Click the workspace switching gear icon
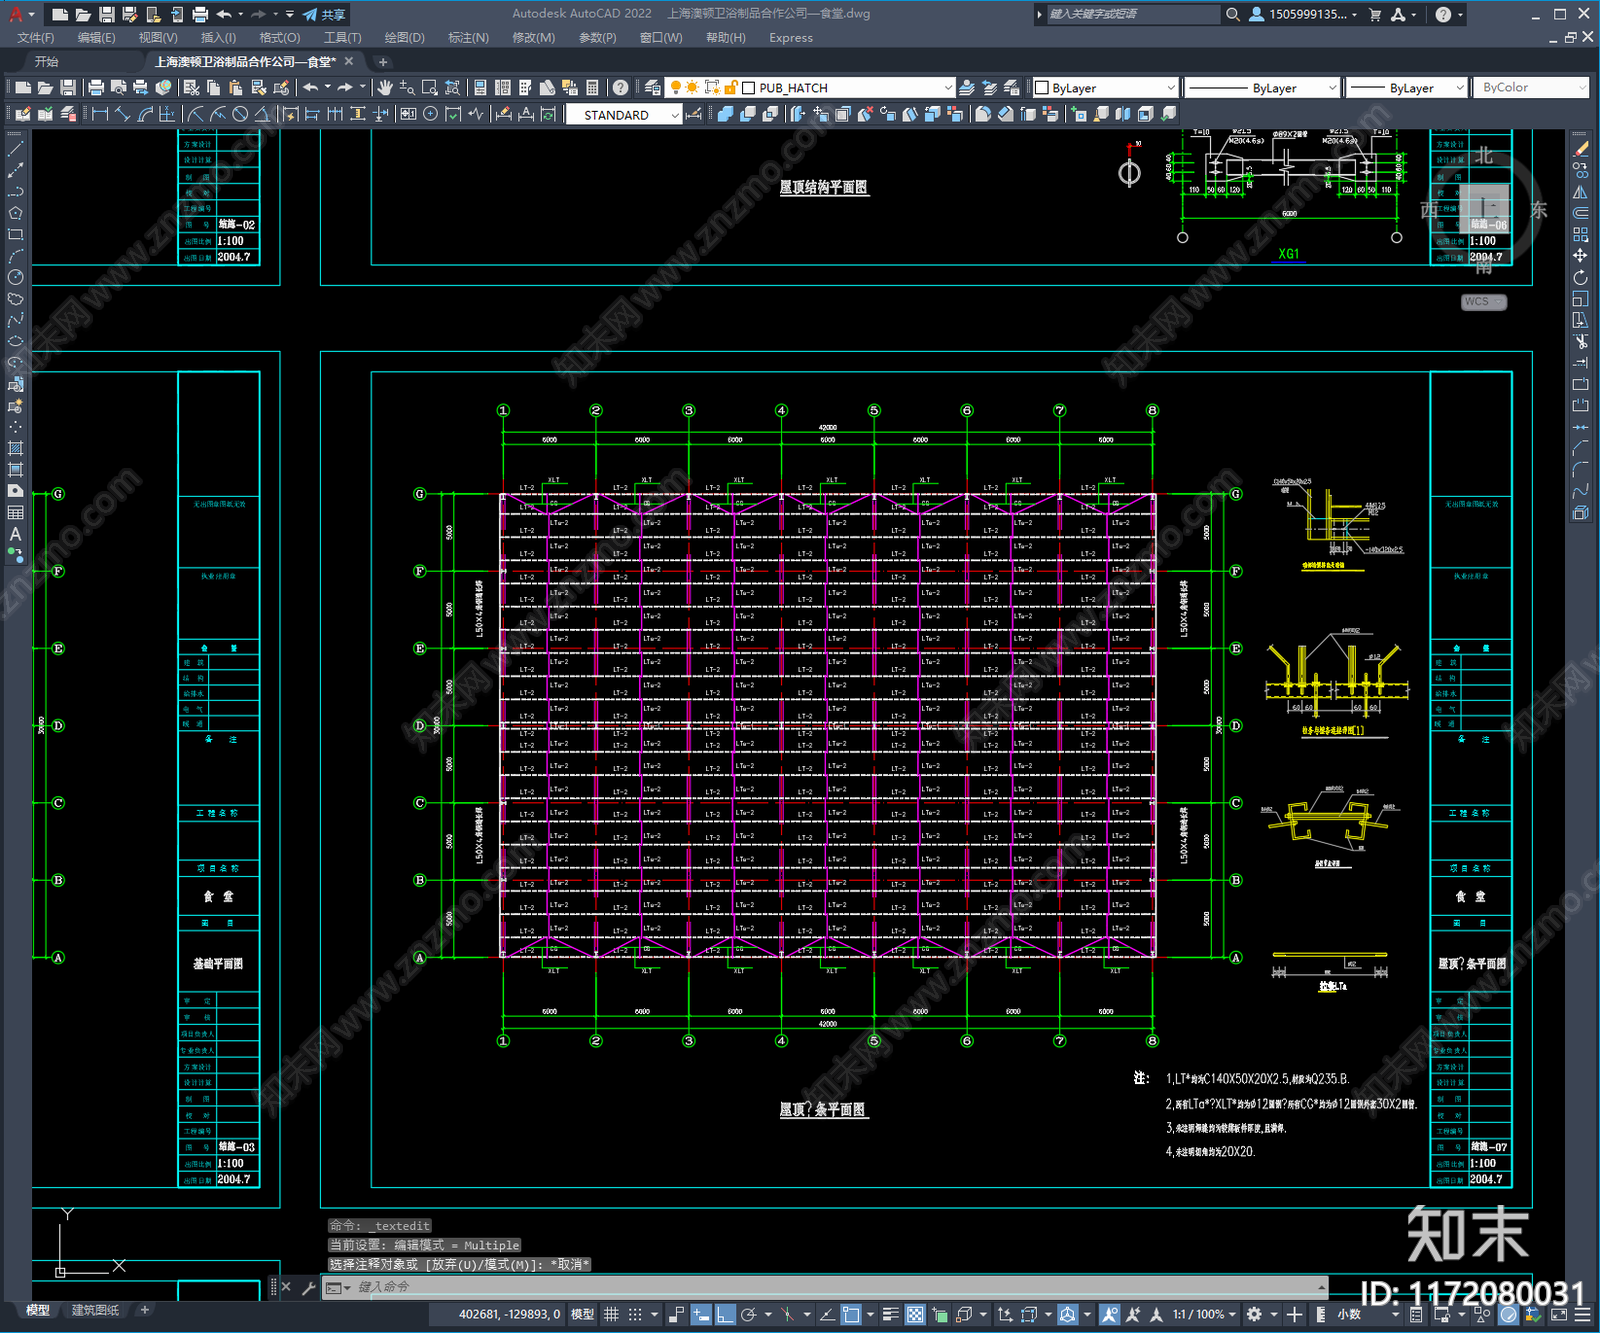The width and height of the screenshot is (1600, 1333). pos(1254,1314)
